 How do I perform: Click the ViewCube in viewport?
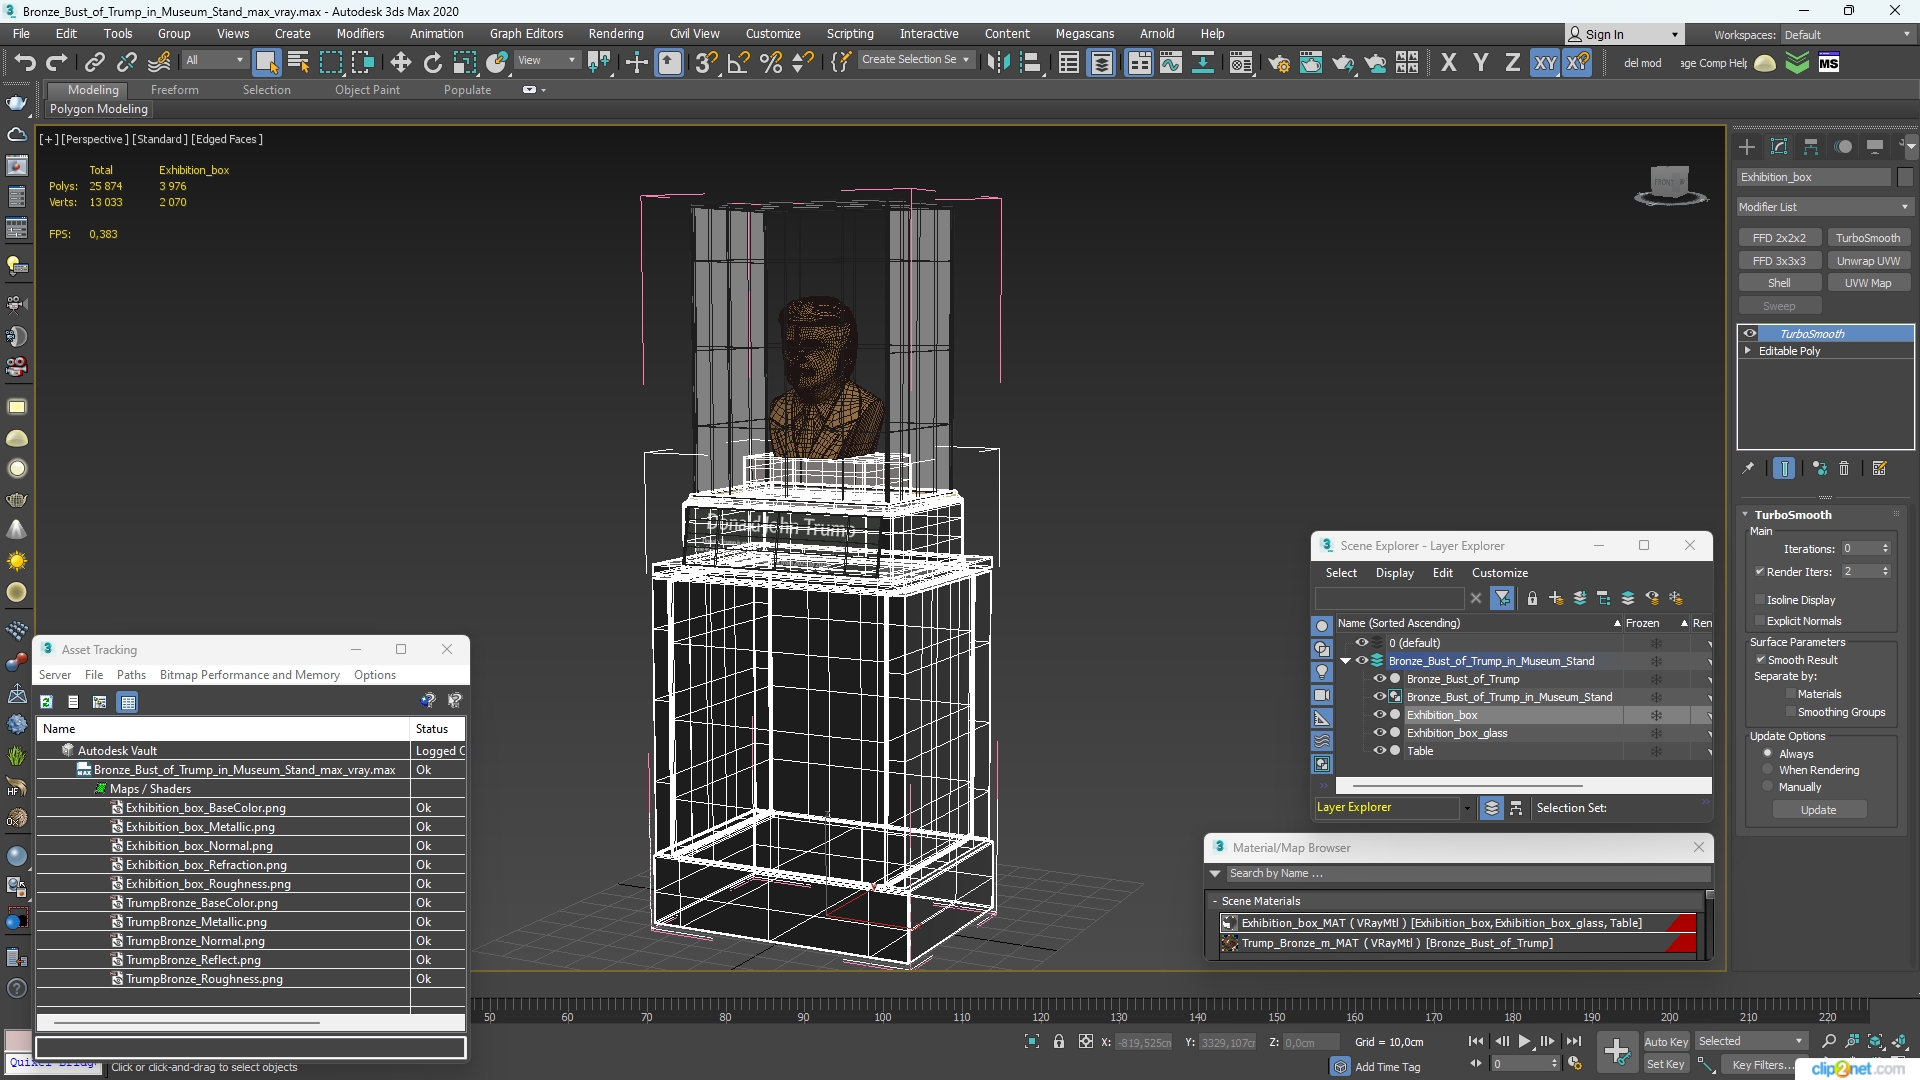[x=1670, y=185]
